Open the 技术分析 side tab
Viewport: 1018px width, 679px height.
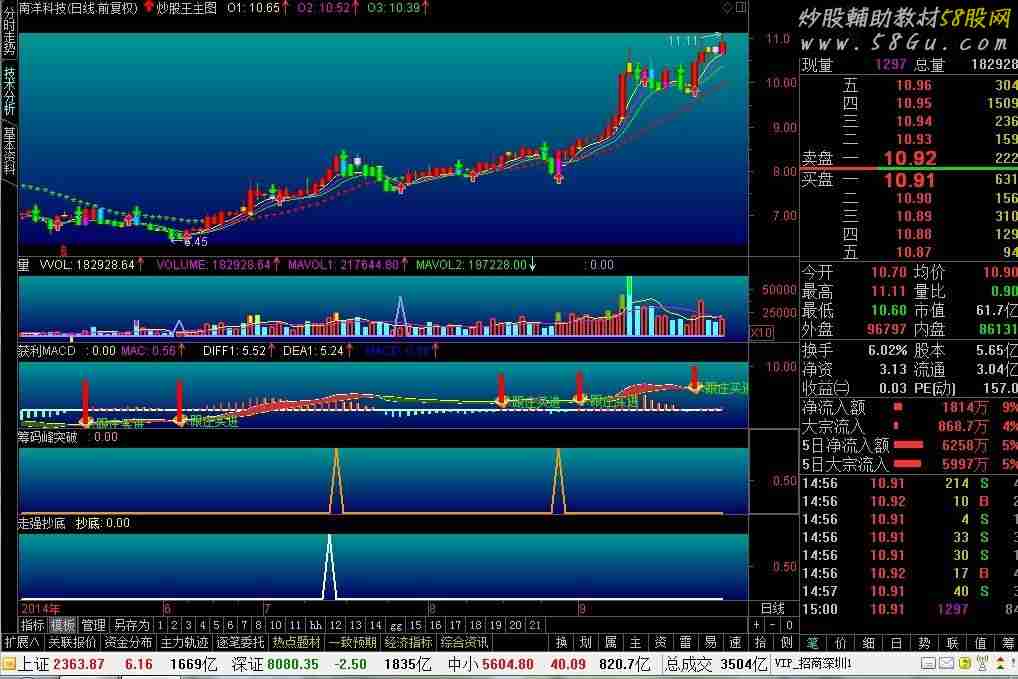8,91
